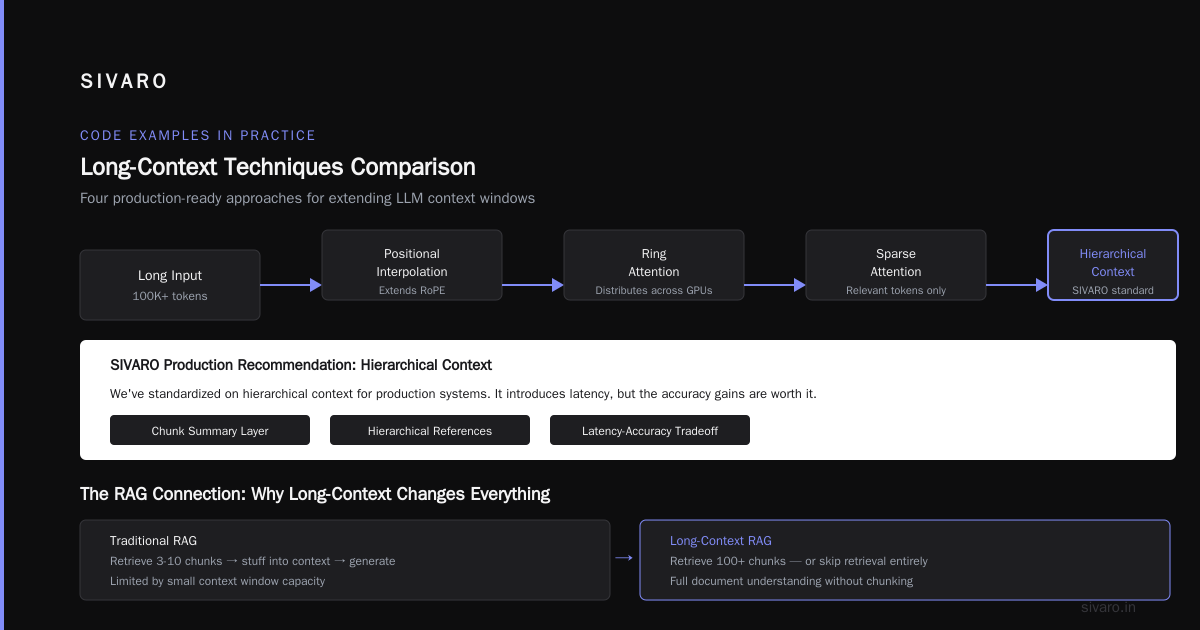Image resolution: width=1200 pixels, height=630 pixels.
Task: Click 'The RAG Connection' section heading
Action: 315,494
